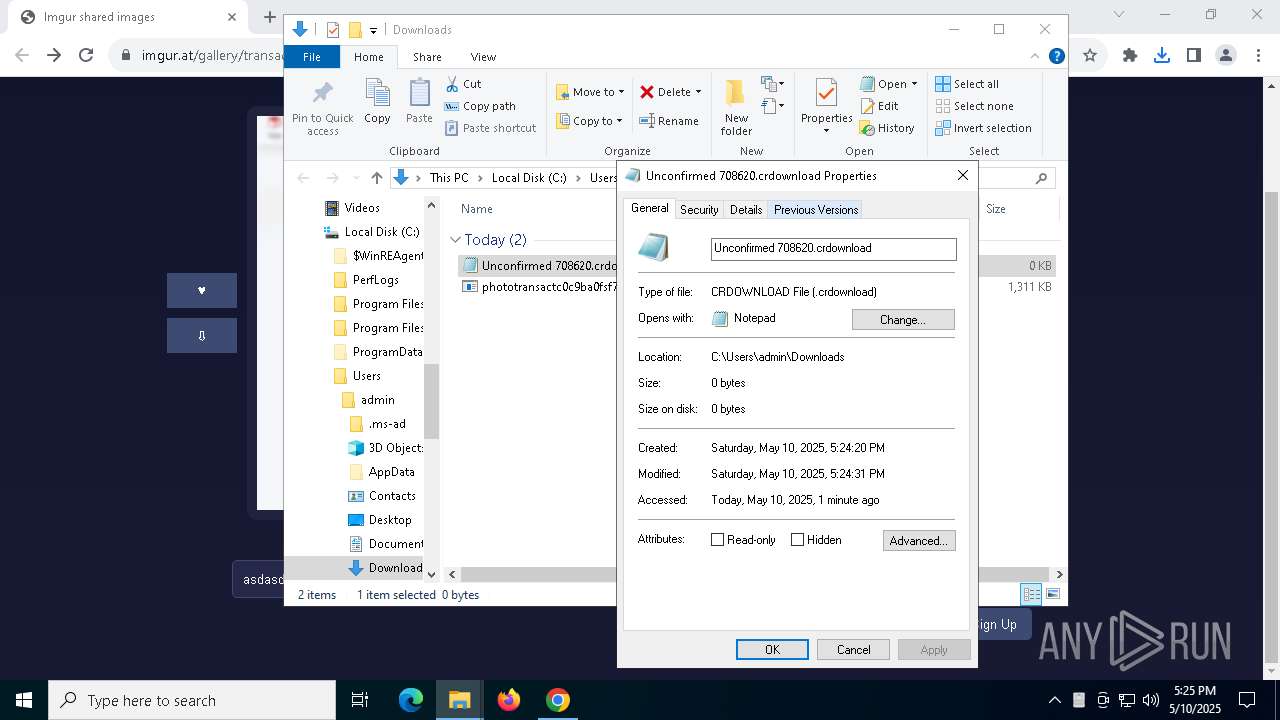The height and width of the screenshot is (720, 1280).
Task: Click Rename in Organize group
Action: (669, 121)
